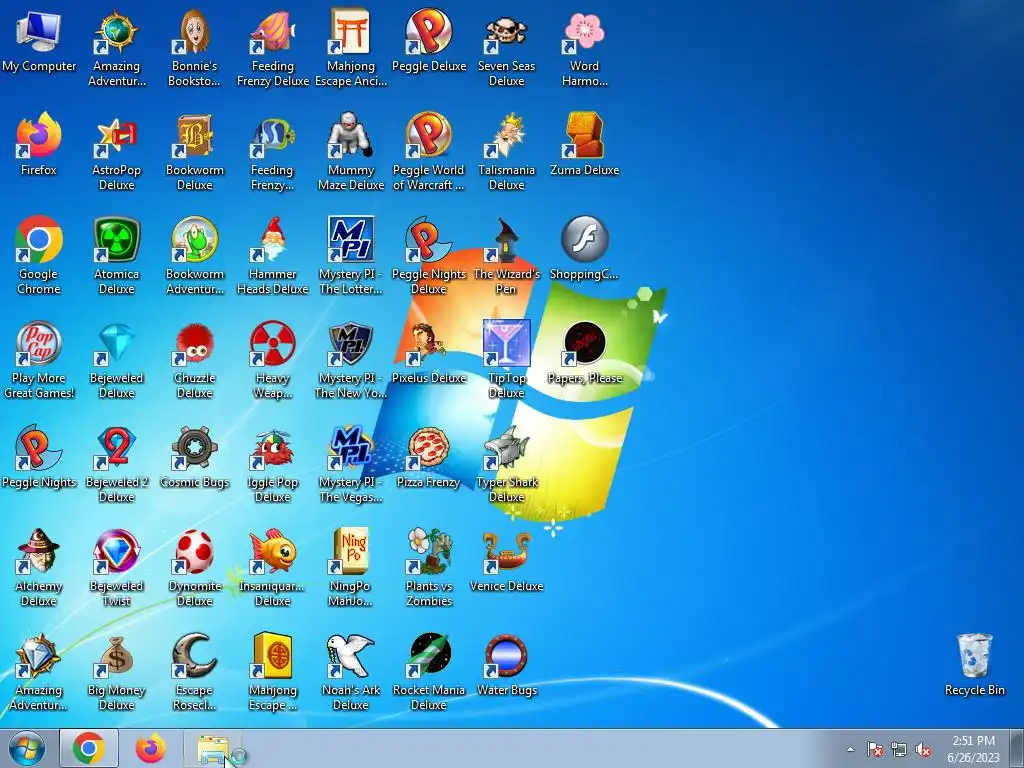Click the Heavy Weapon shortcut
The height and width of the screenshot is (768, 1024).
tap(272, 359)
